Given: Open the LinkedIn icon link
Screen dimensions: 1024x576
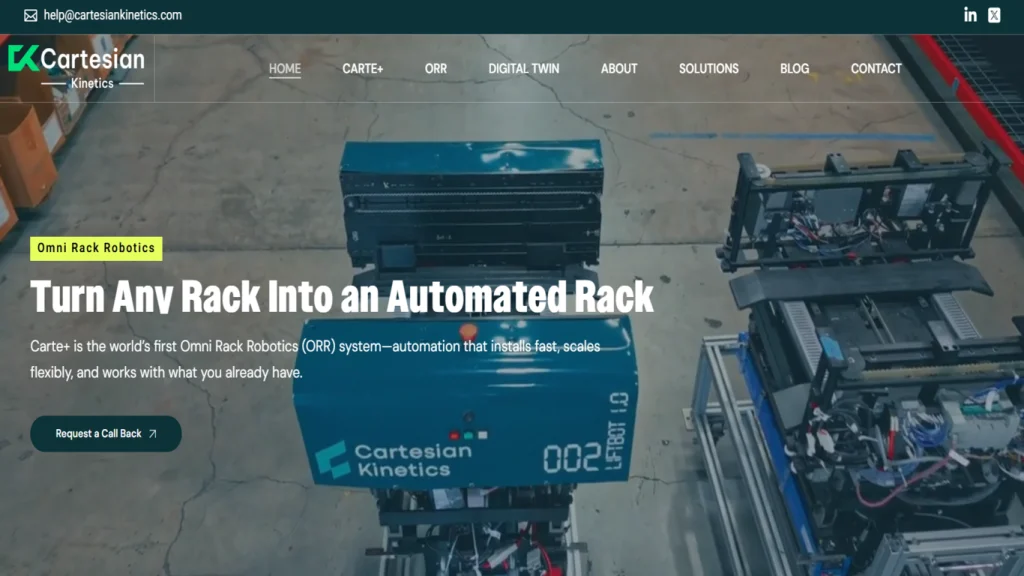Looking at the screenshot, I should pos(970,15).
